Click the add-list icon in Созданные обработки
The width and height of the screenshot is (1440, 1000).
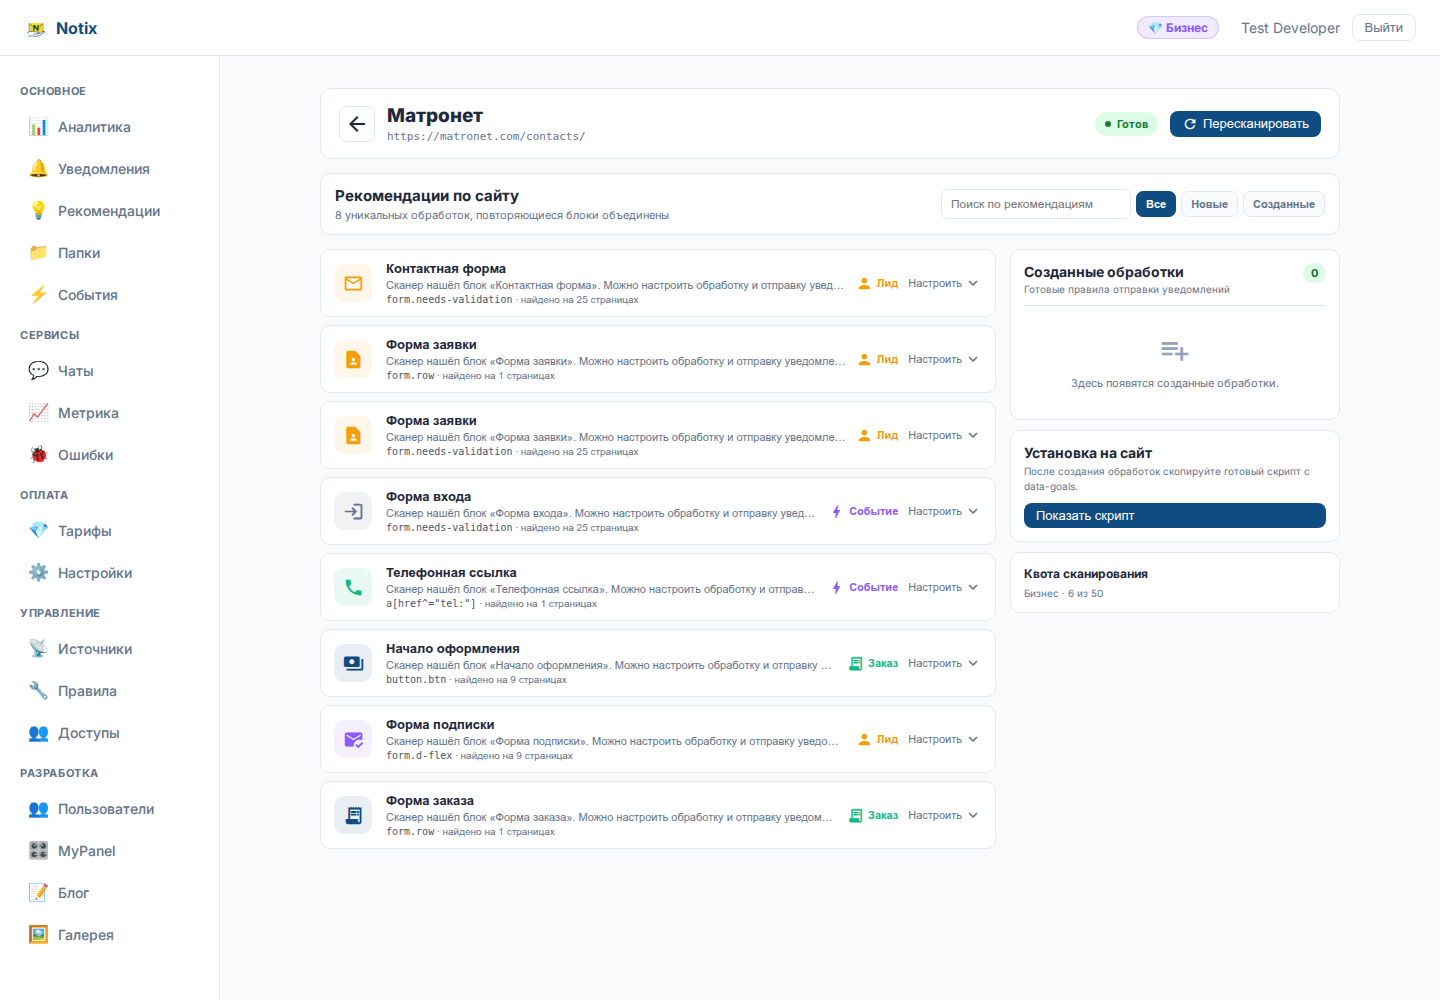1175,351
